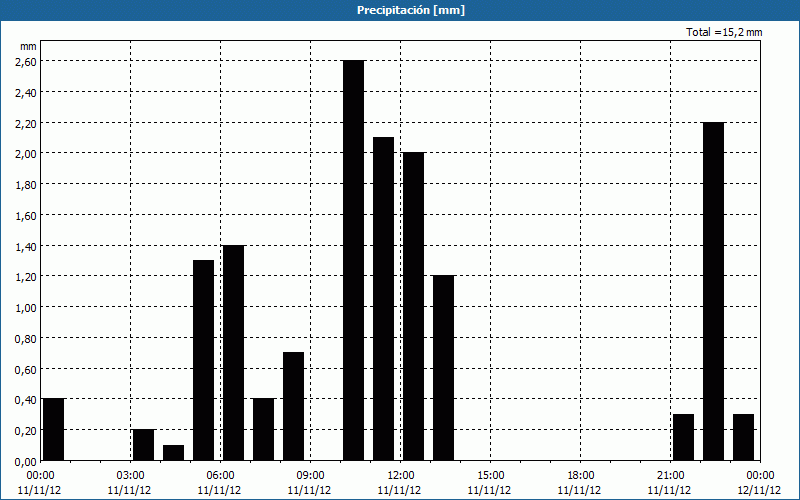The image size is (800, 500).
Task: Select the bar reaching 2,20 mm
Action: (713, 291)
